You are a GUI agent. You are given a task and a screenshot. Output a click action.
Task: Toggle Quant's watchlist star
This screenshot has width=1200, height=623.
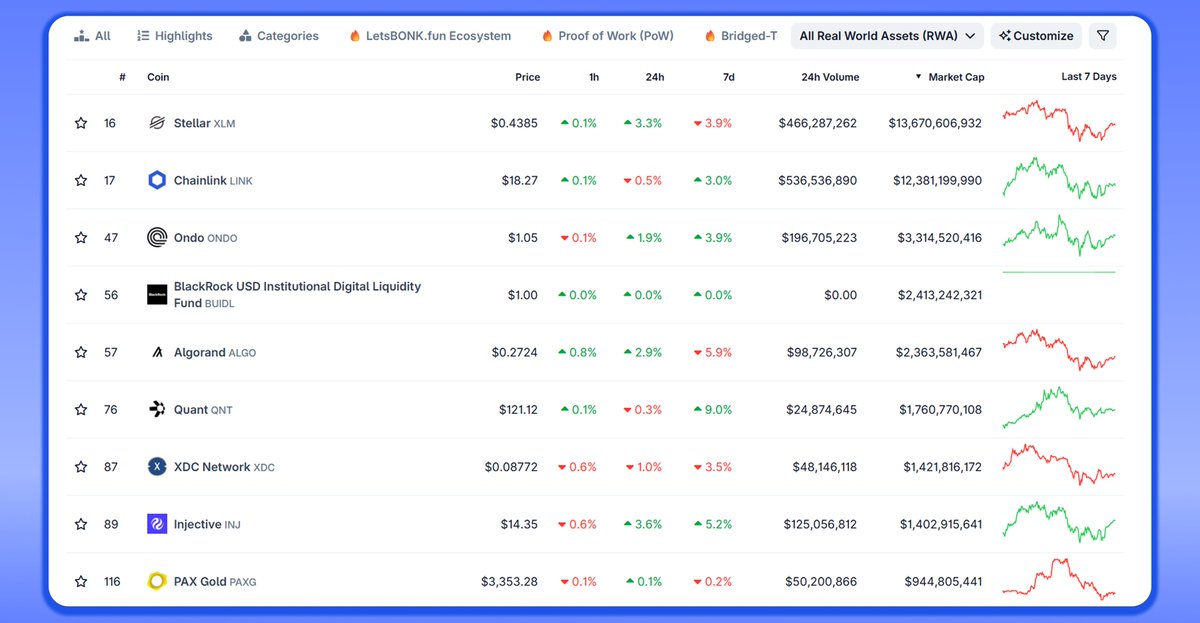[x=81, y=409]
